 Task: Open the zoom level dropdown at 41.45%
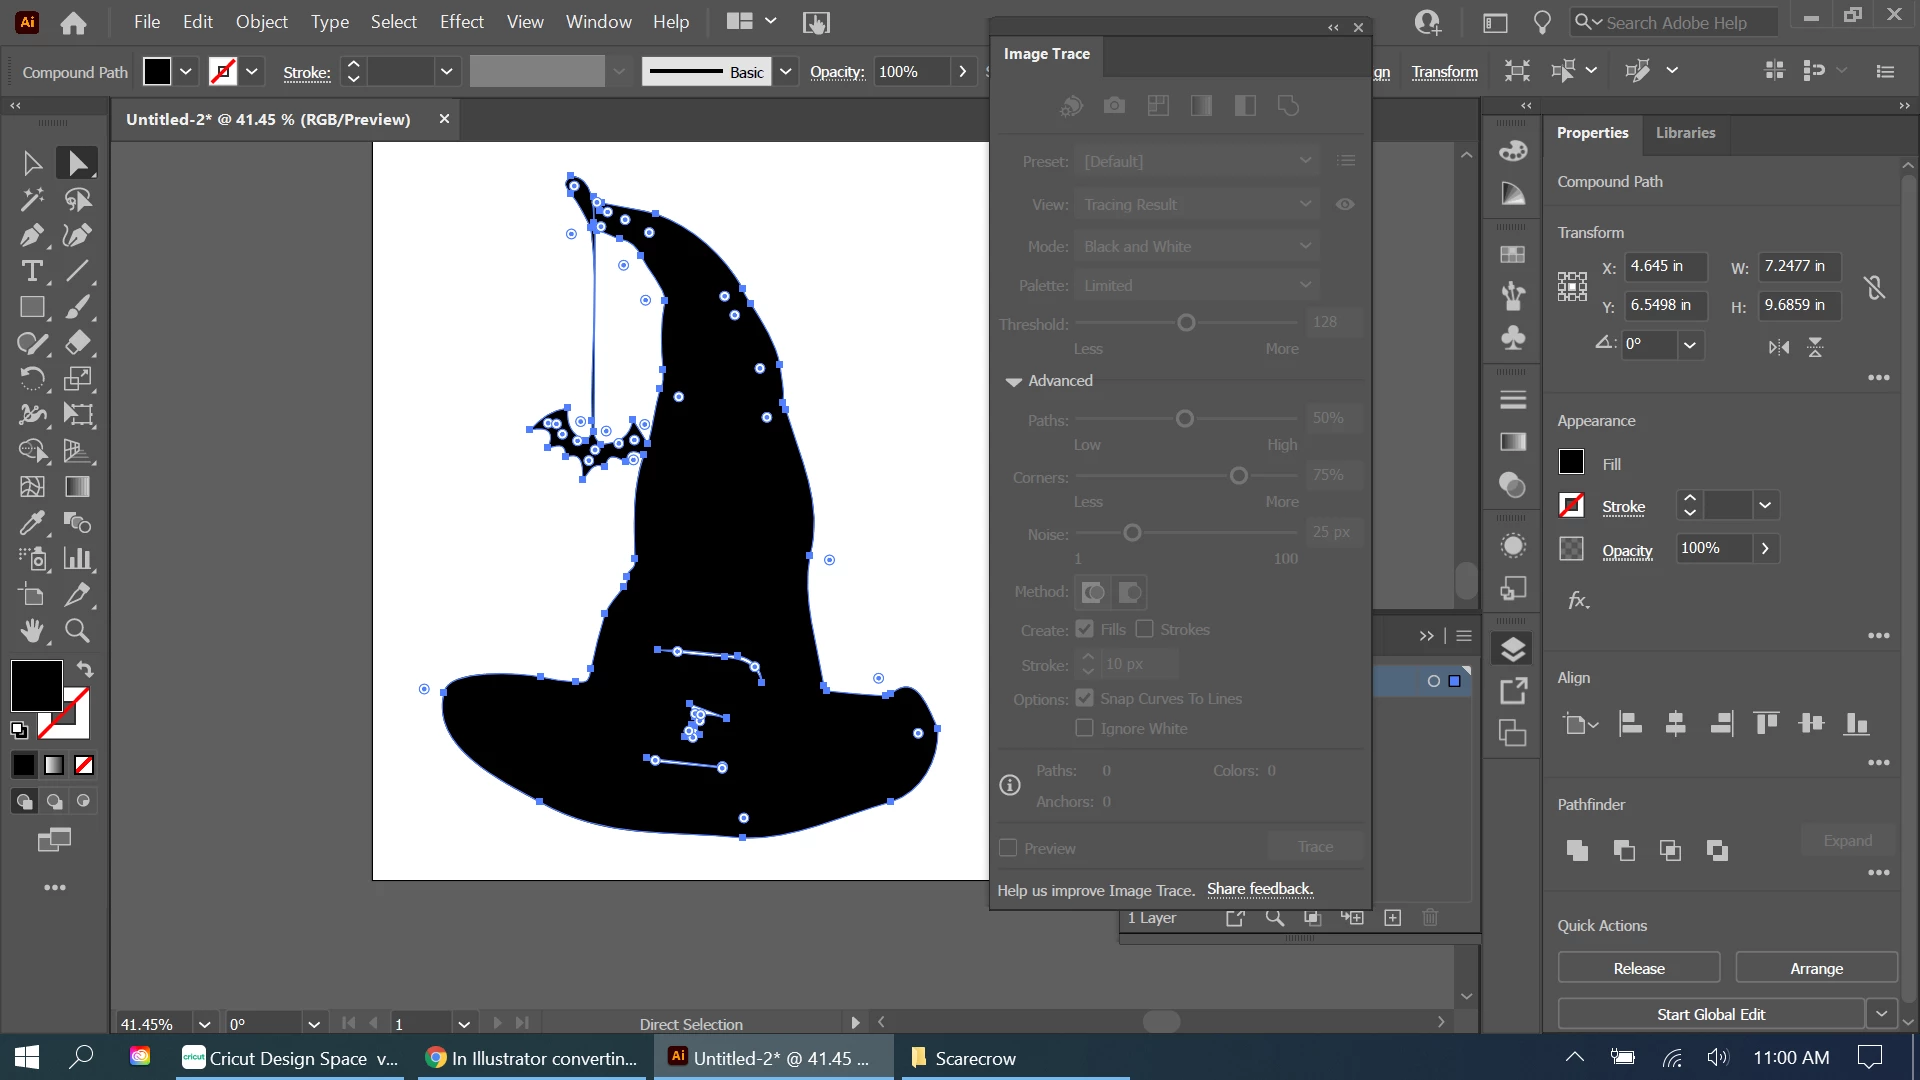coord(204,1024)
